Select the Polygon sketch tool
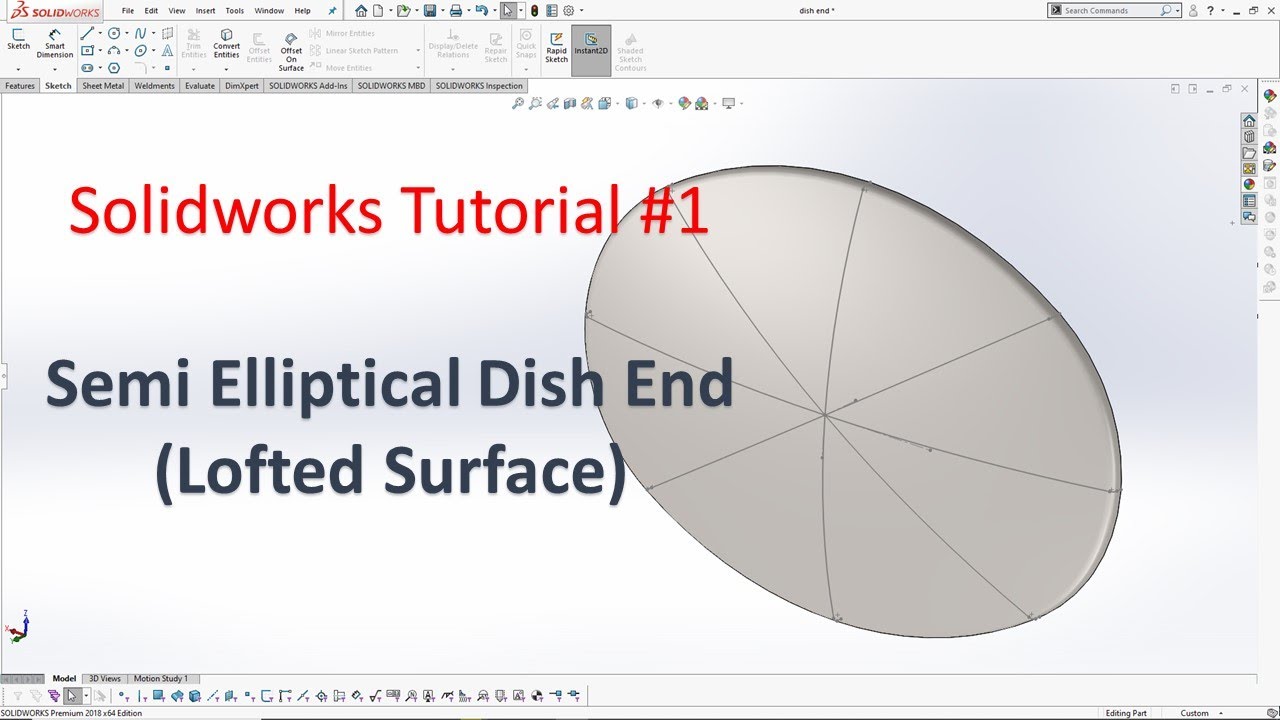 114,67
